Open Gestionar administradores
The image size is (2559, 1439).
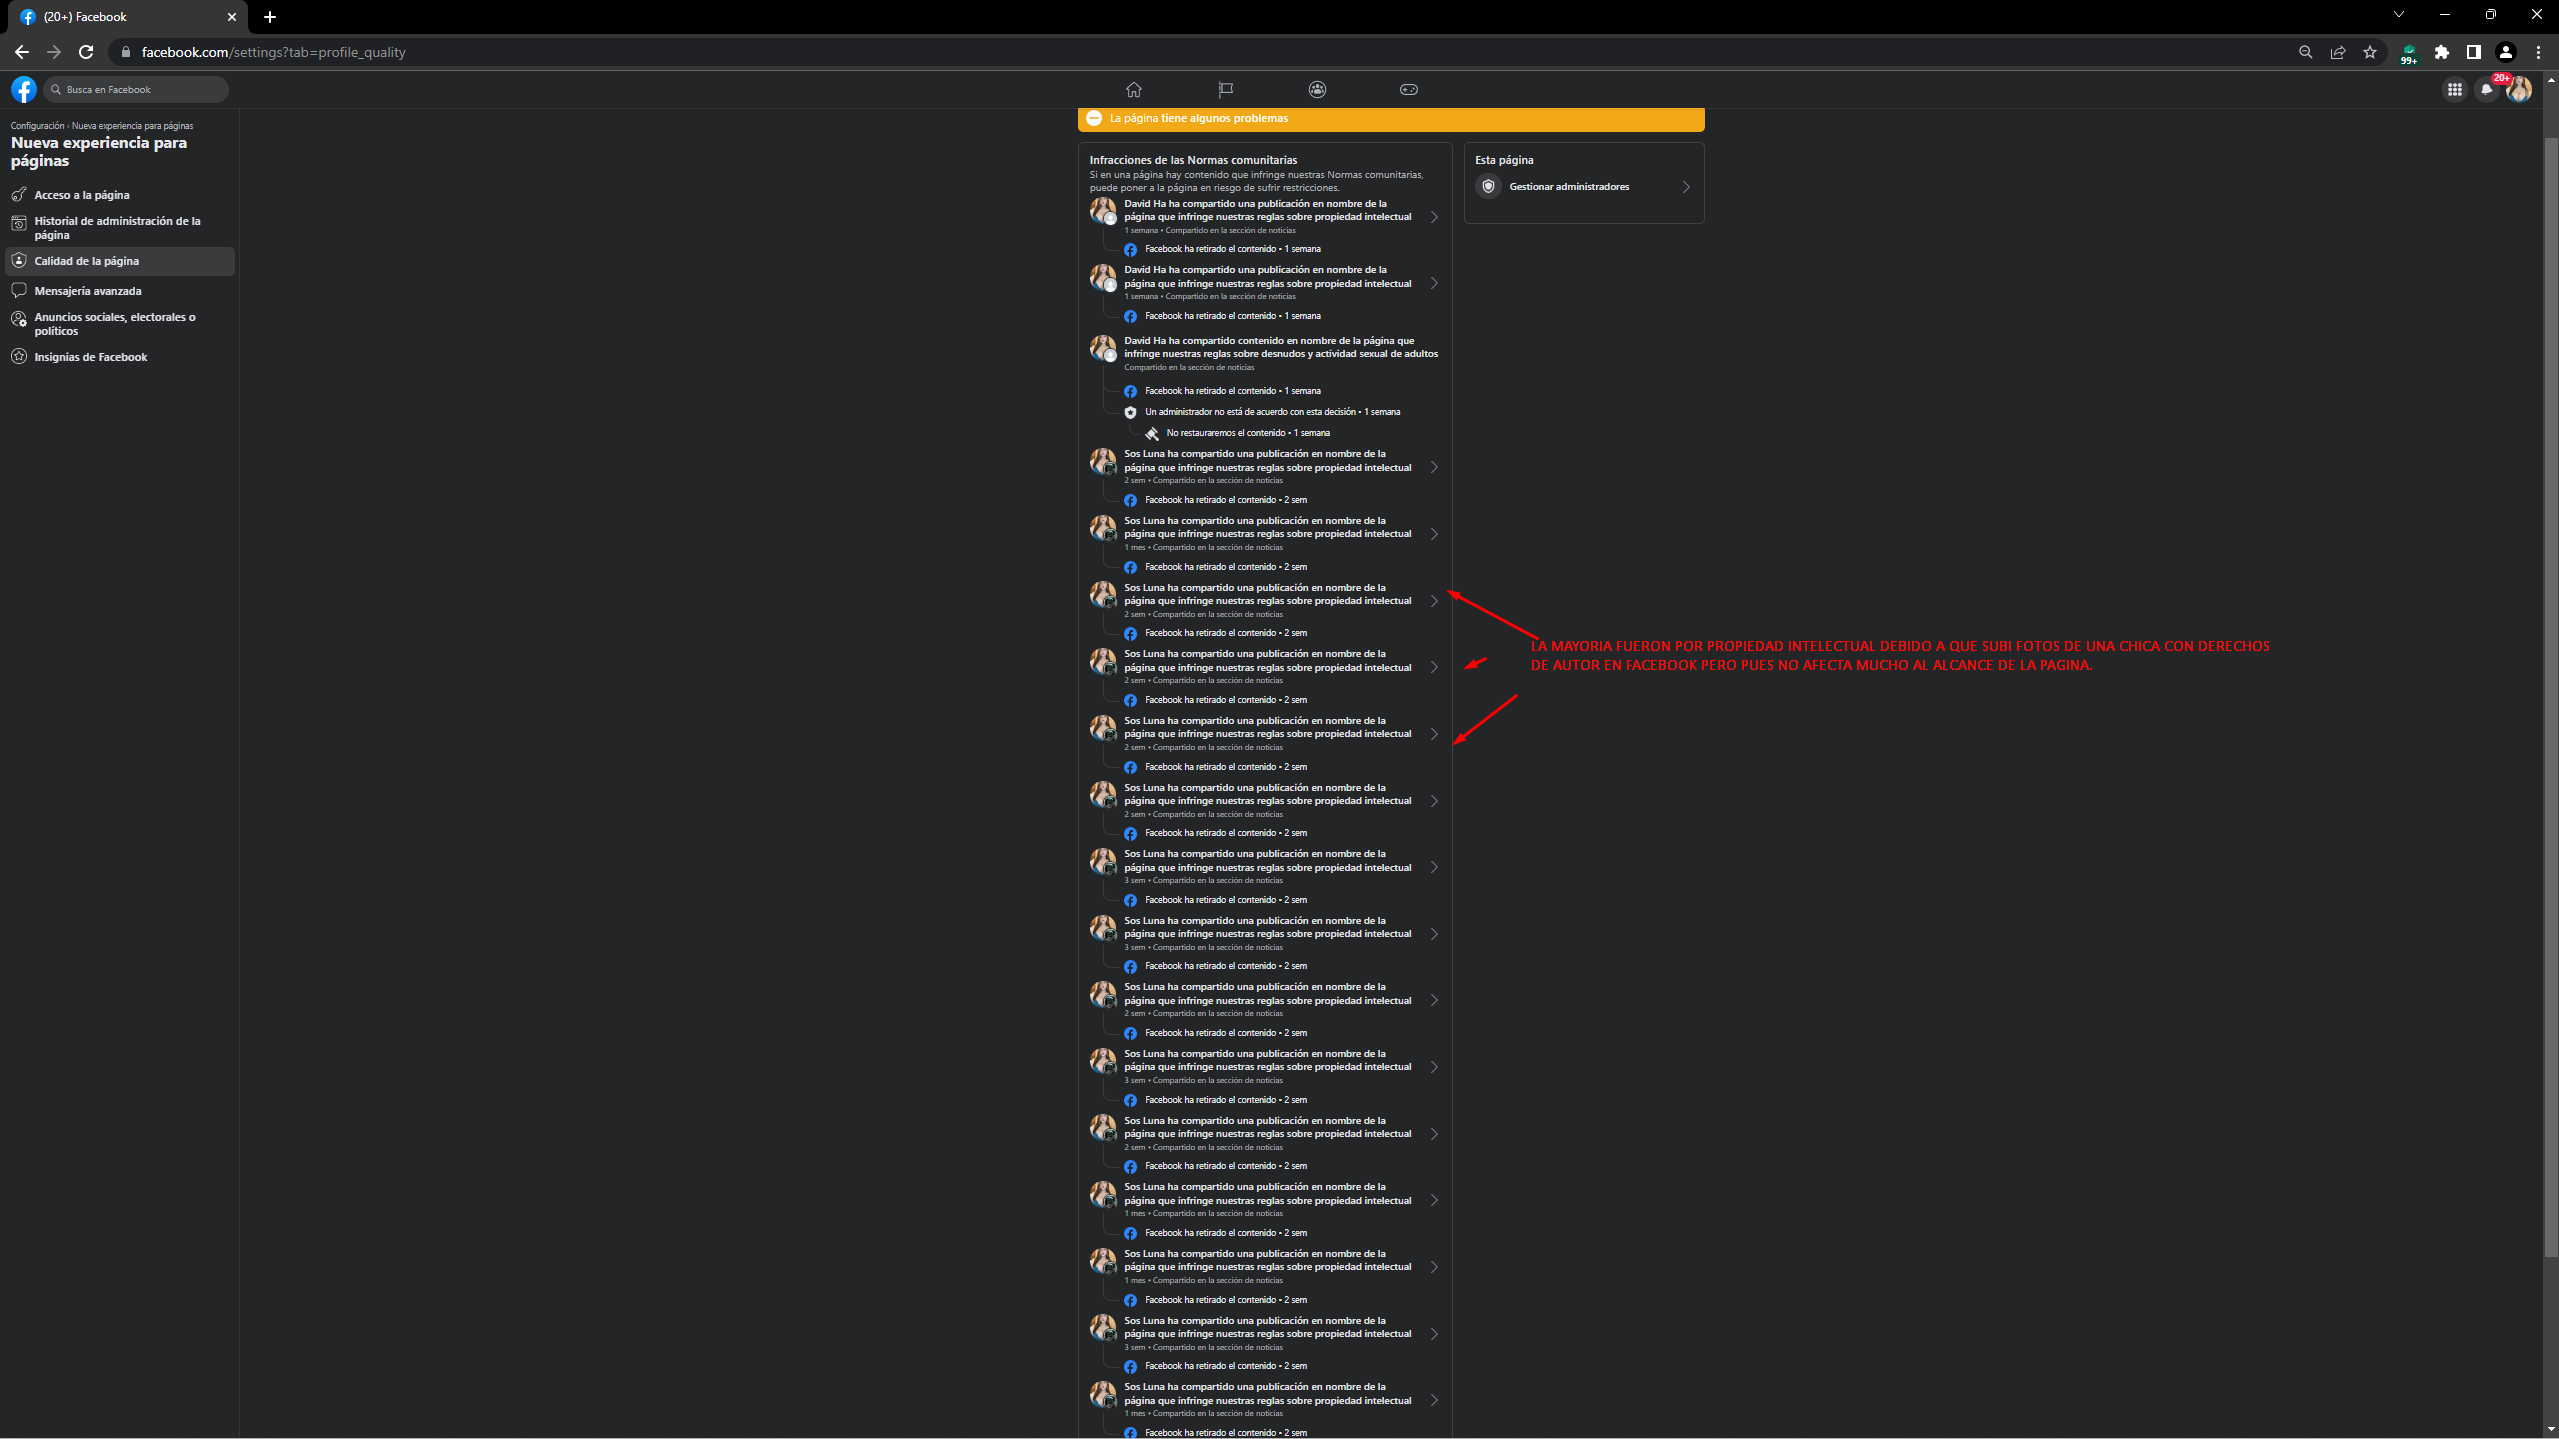(1584, 187)
